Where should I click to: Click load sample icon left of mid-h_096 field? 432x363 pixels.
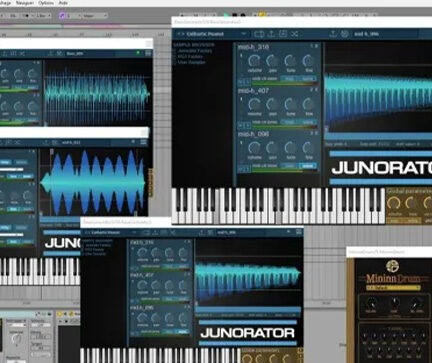(x=333, y=34)
